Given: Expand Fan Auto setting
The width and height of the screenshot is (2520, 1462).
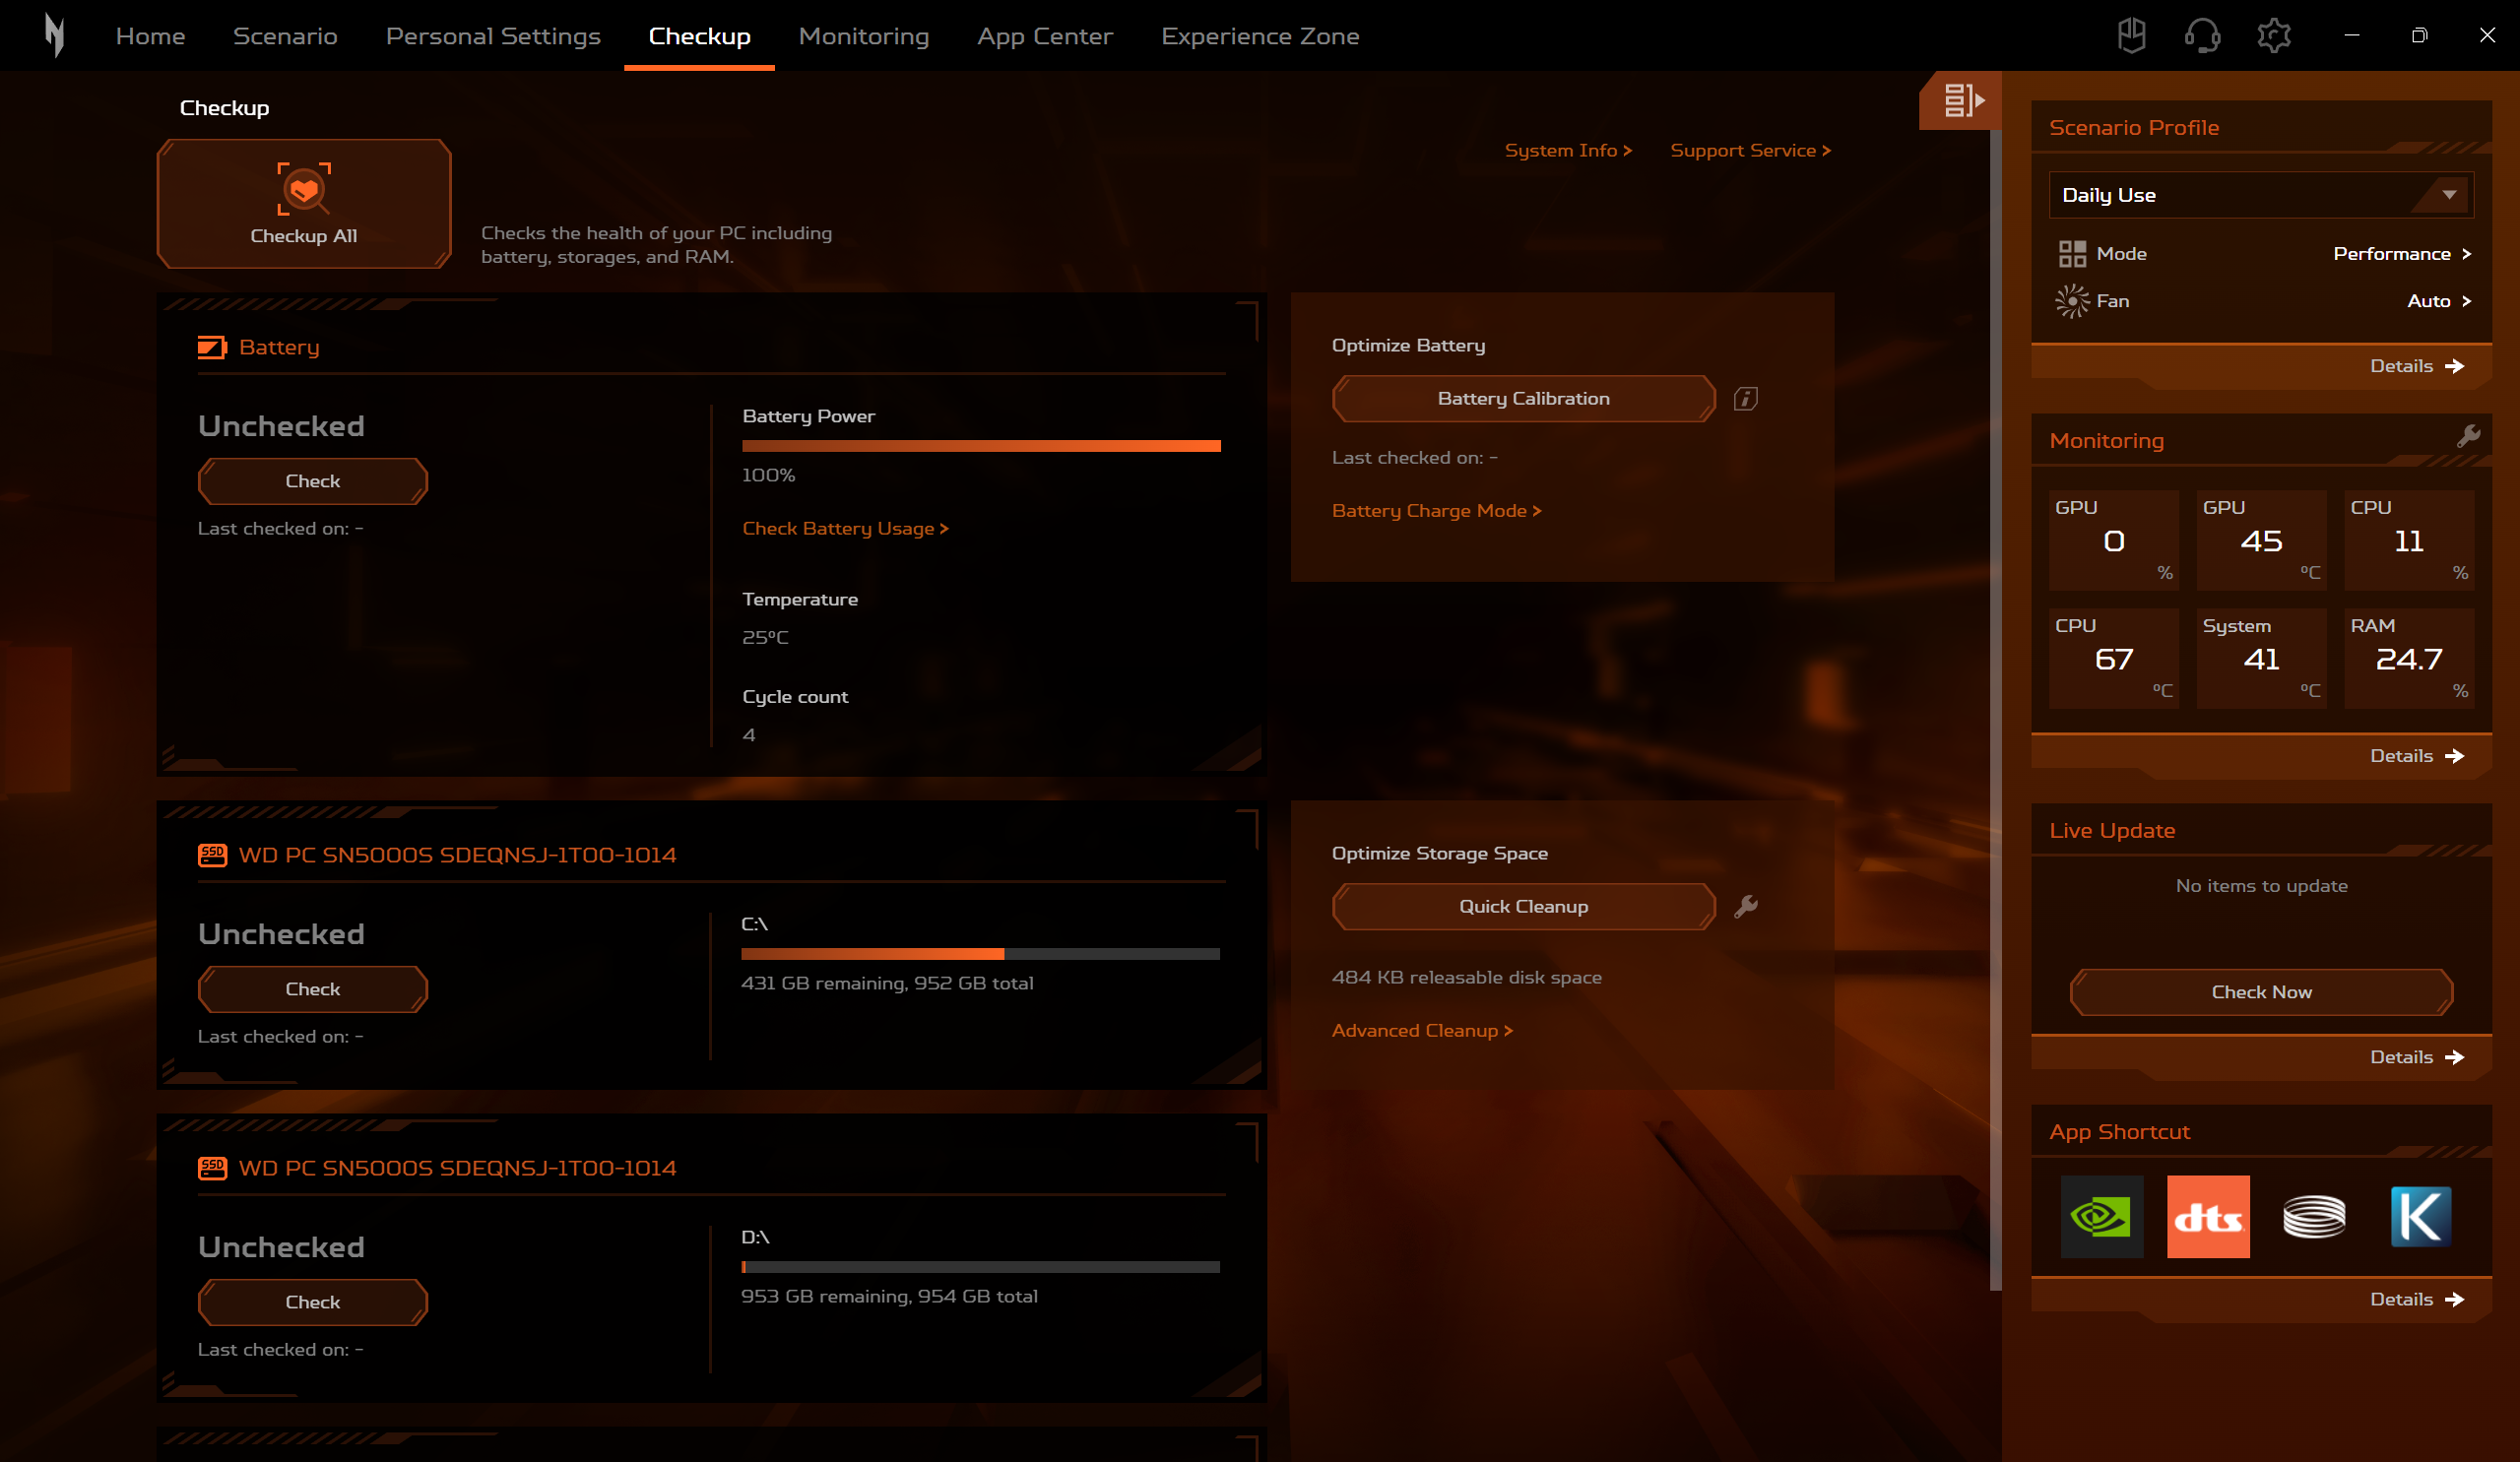Looking at the screenshot, I should 2437,301.
